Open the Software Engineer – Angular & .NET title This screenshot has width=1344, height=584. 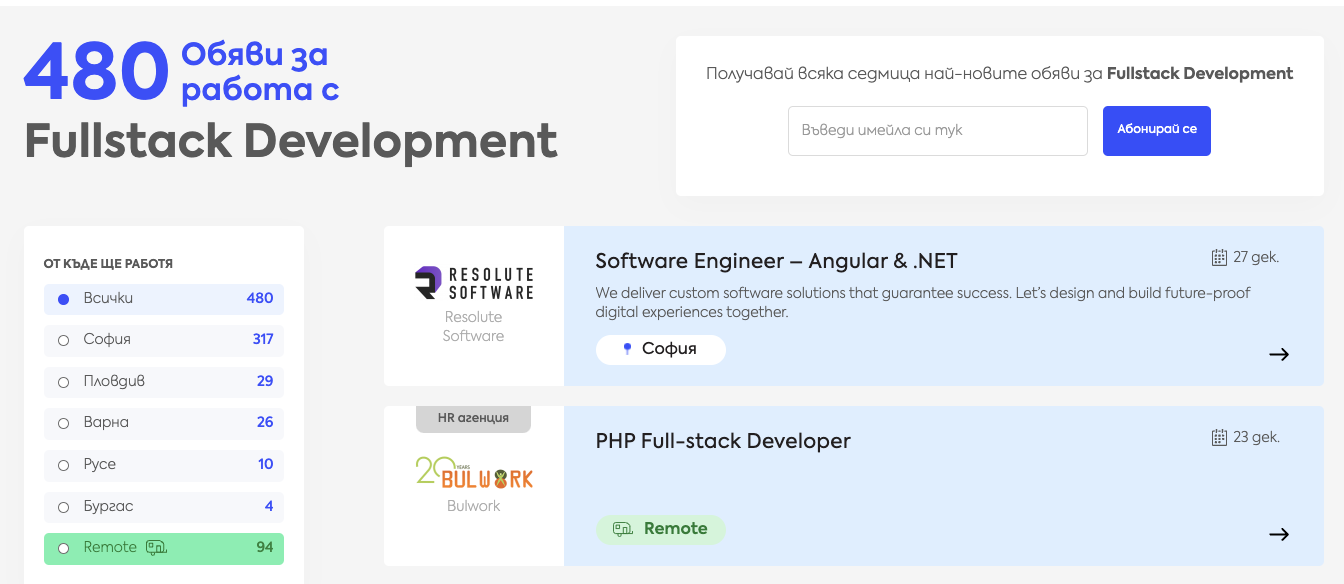pyautogui.click(x=776, y=261)
